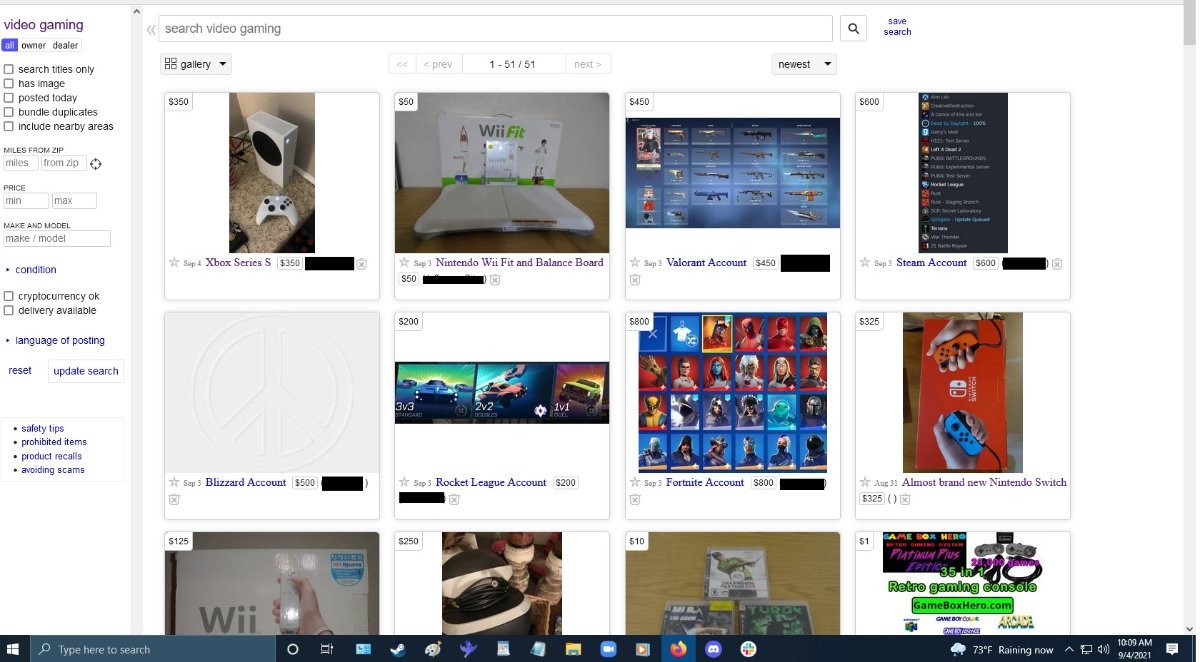The image size is (1200, 662).
Task: Click the miles distance input
Action: [x=20, y=163]
